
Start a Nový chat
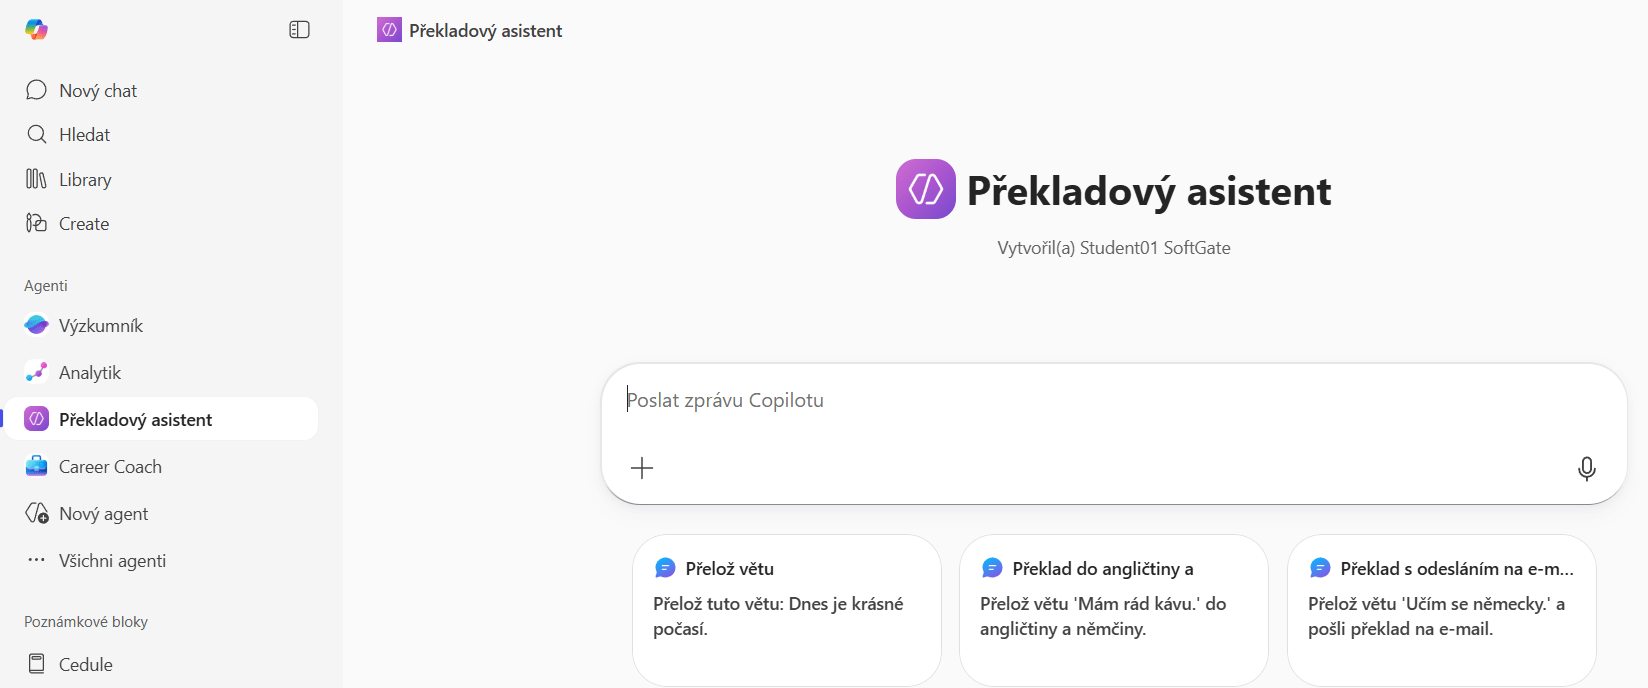pyautogui.click(x=97, y=91)
